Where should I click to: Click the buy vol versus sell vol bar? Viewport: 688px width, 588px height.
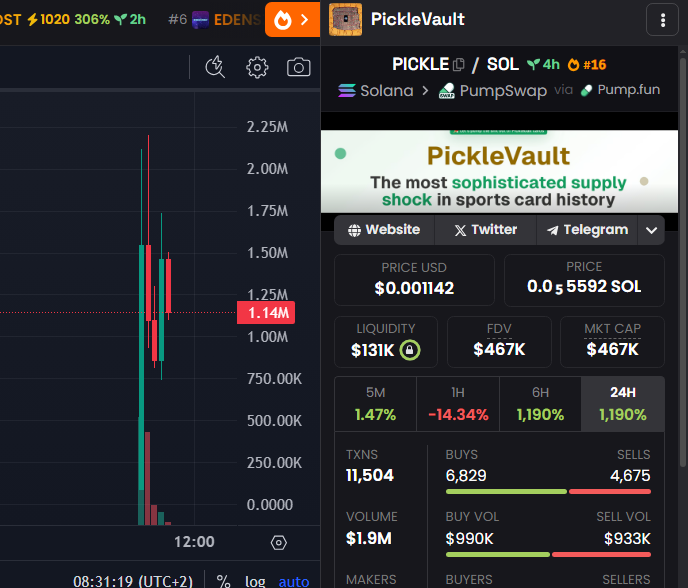tap(548, 555)
